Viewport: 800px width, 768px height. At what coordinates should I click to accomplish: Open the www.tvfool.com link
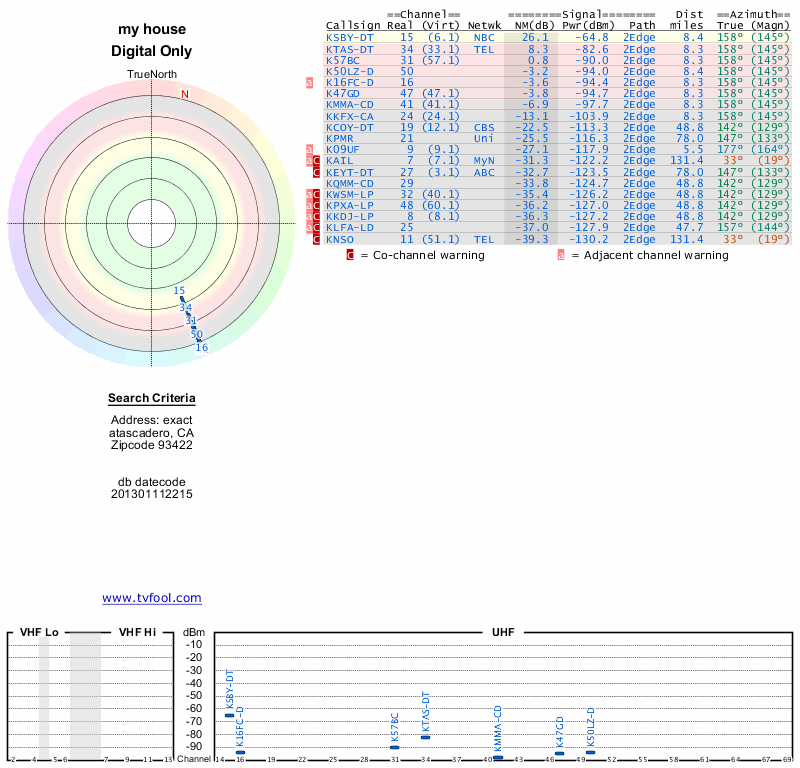pyautogui.click(x=152, y=598)
